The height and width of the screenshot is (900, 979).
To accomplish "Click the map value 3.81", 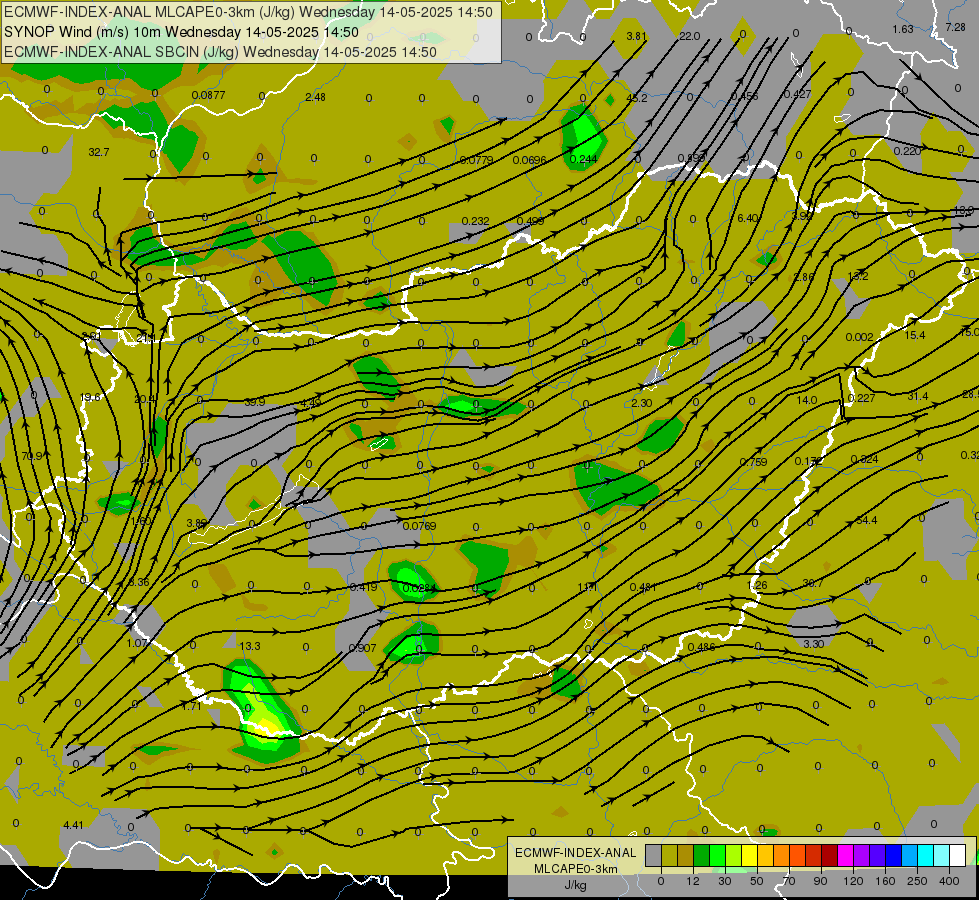I will click(x=636, y=36).
